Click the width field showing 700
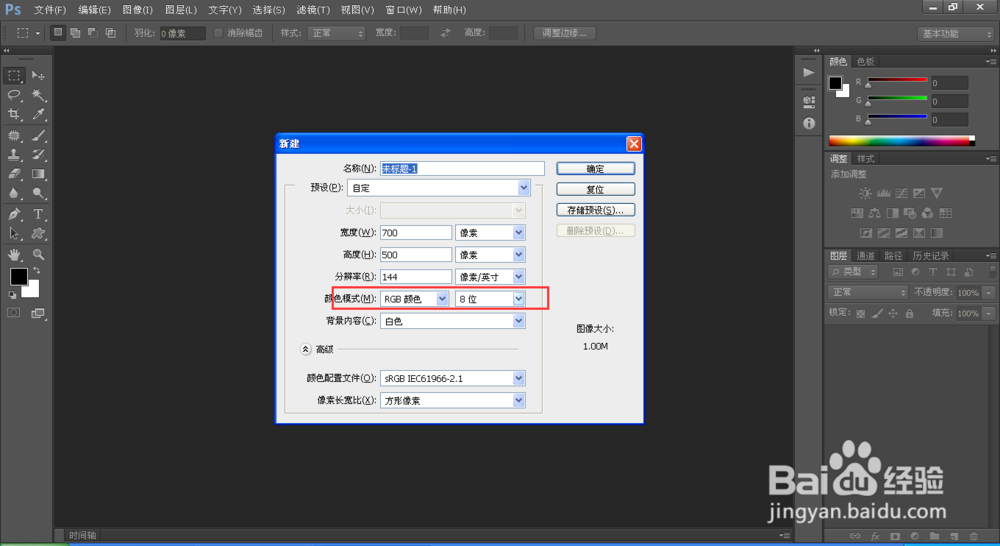The width and height of the screenshot is (1000, 546). (x=416, y=233)
